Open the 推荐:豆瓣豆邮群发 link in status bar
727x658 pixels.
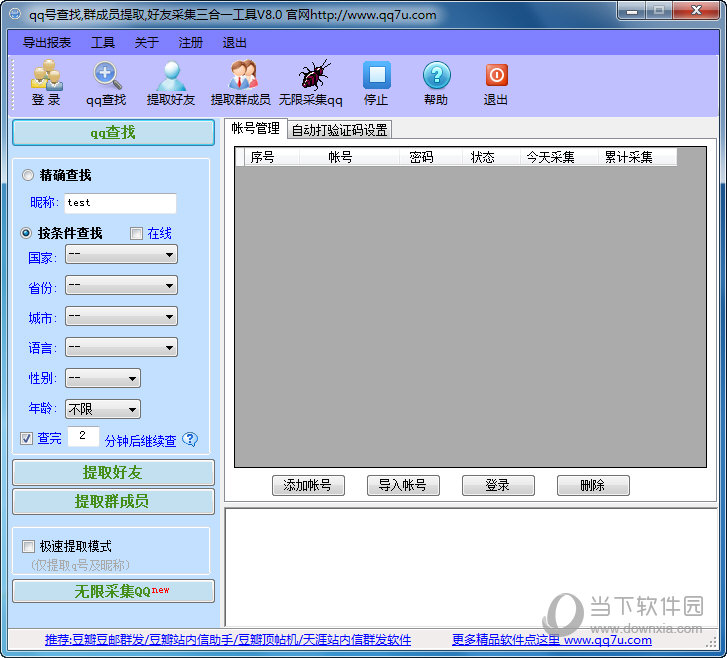[228, 640]
